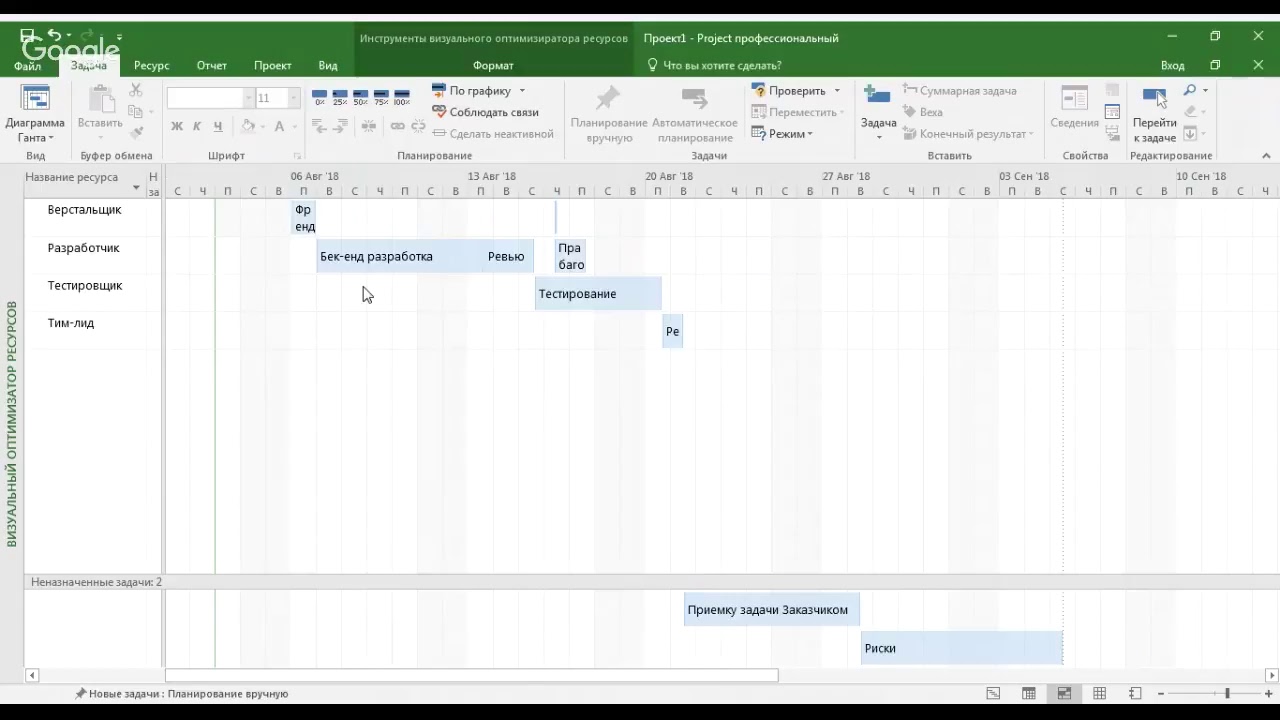Image resolution: width=1280 pixels, height=720 pixels.
Task: Switch to the Проект tab
Action: 272,65
